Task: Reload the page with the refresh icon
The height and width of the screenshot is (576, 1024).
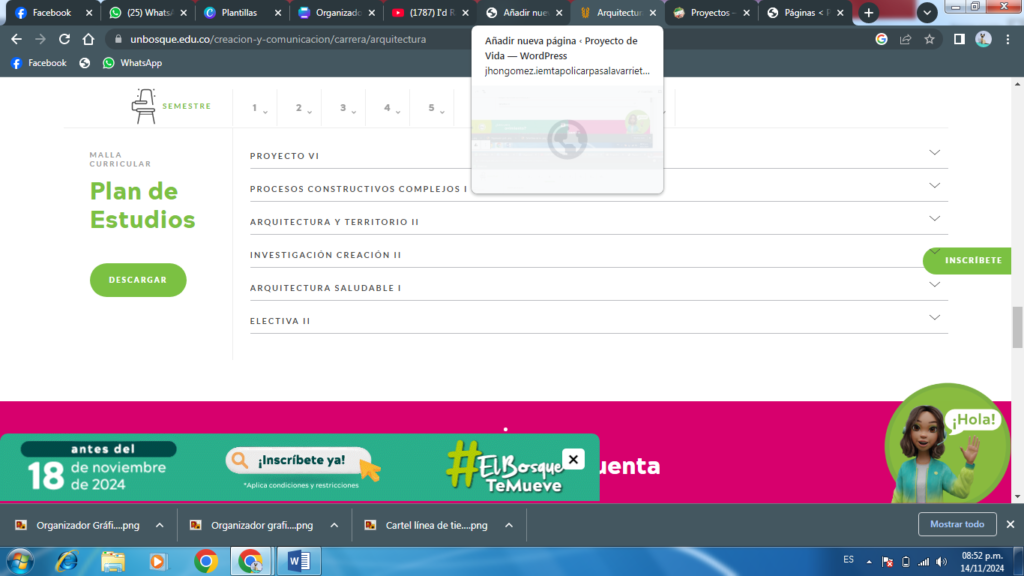Action: pyautogui.click(x=64, y=39)
